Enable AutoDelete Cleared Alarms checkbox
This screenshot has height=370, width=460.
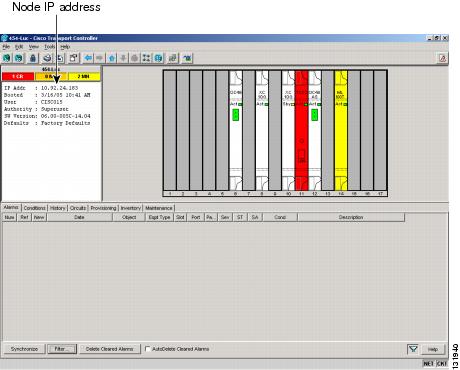point(148,349)
